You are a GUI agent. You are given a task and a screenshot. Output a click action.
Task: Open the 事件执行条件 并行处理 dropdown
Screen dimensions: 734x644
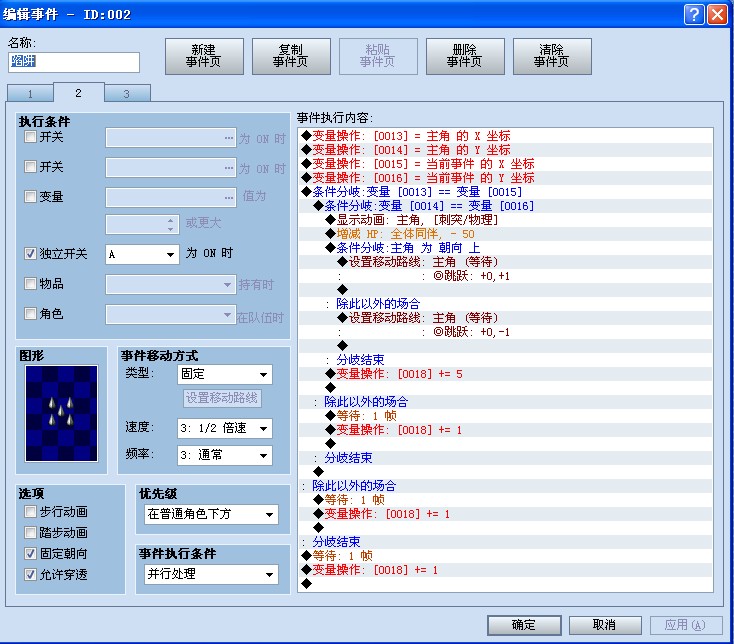(211, 574)
